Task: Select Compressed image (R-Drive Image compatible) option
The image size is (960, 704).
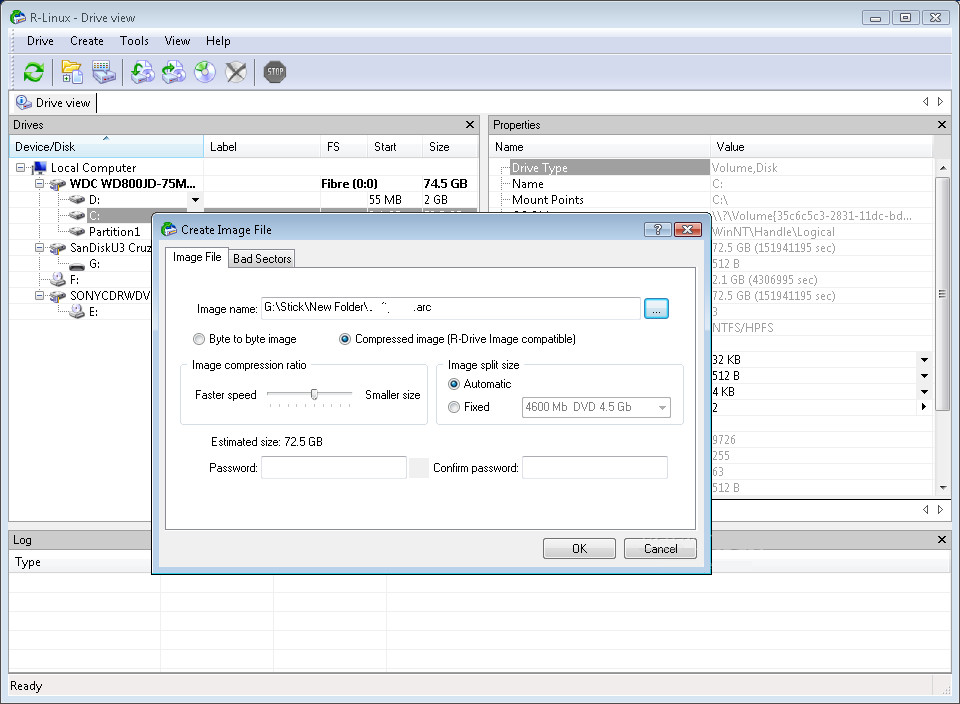Action: (345, 339)
